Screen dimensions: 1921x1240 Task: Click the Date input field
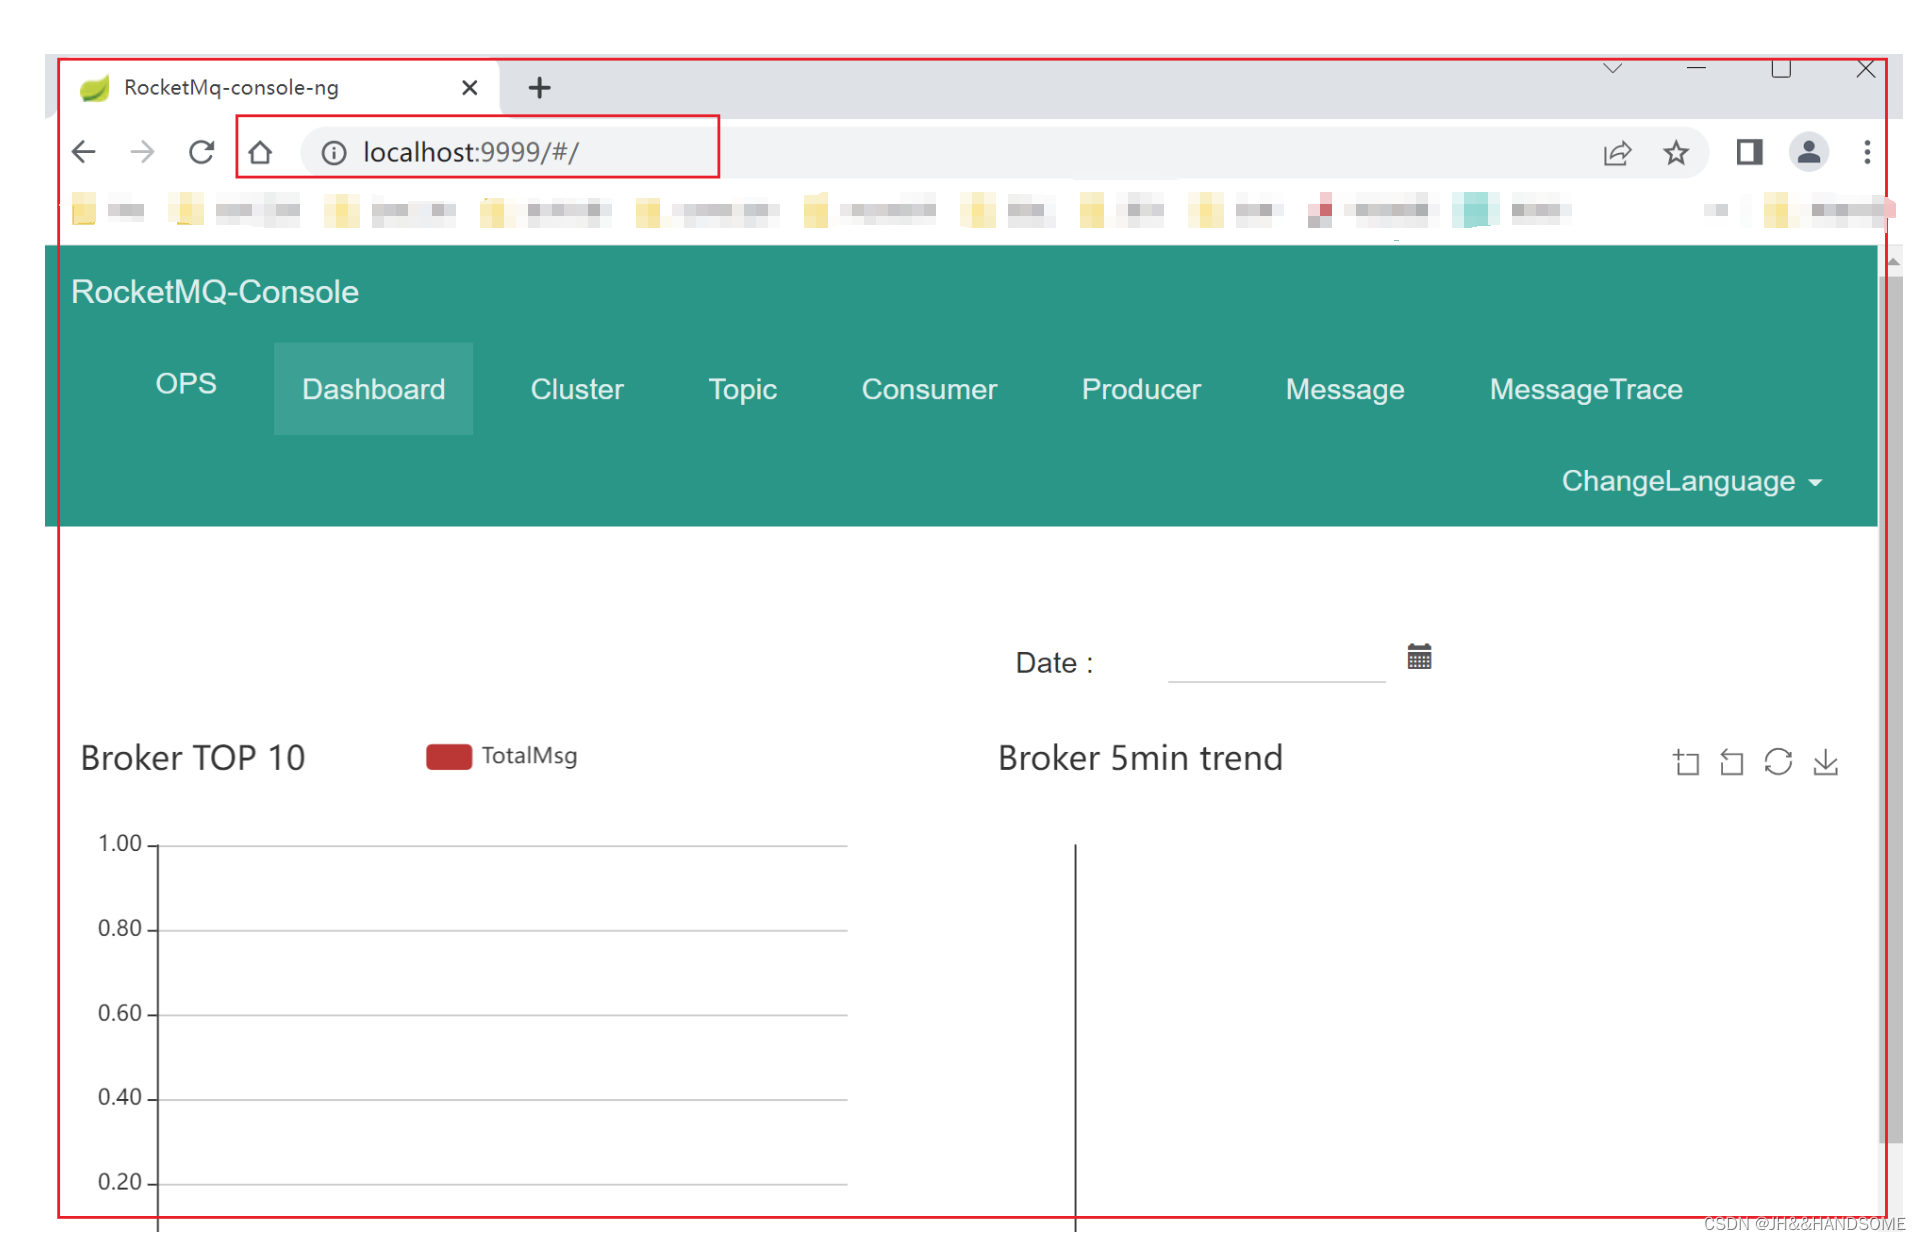1276,662
